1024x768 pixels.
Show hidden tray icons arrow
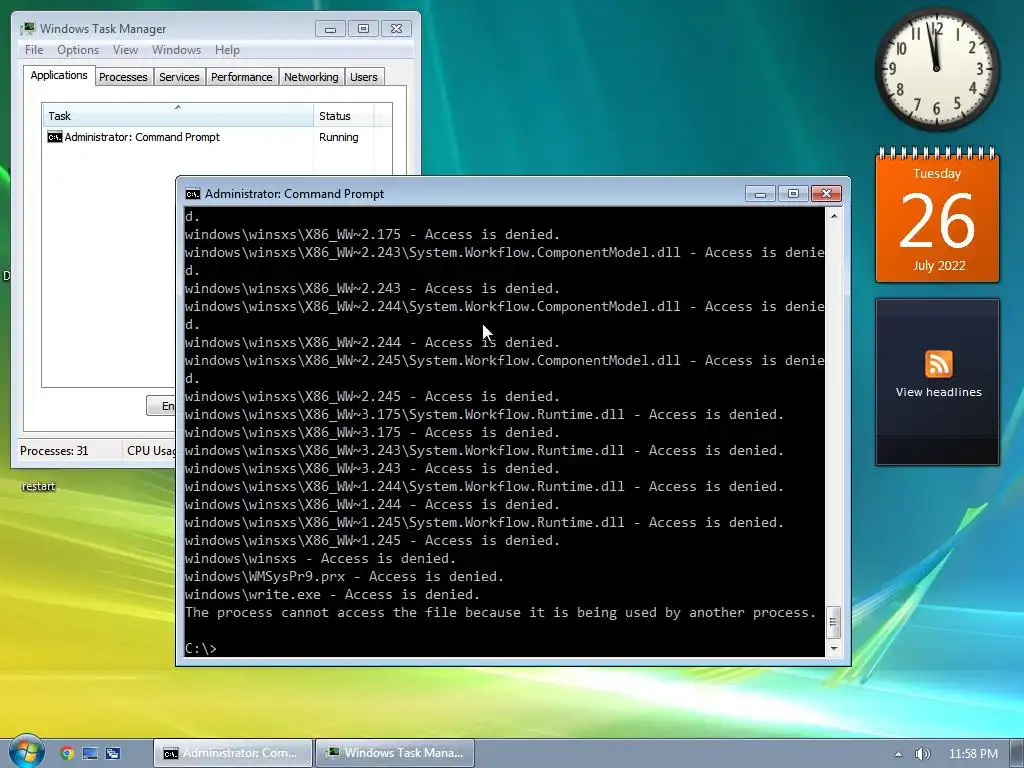click(899, 754)
